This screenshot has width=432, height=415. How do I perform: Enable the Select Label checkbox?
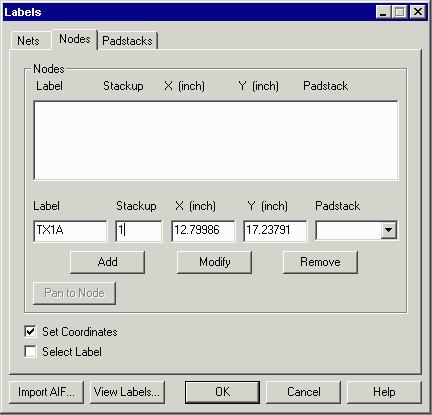tap(30, 352)
